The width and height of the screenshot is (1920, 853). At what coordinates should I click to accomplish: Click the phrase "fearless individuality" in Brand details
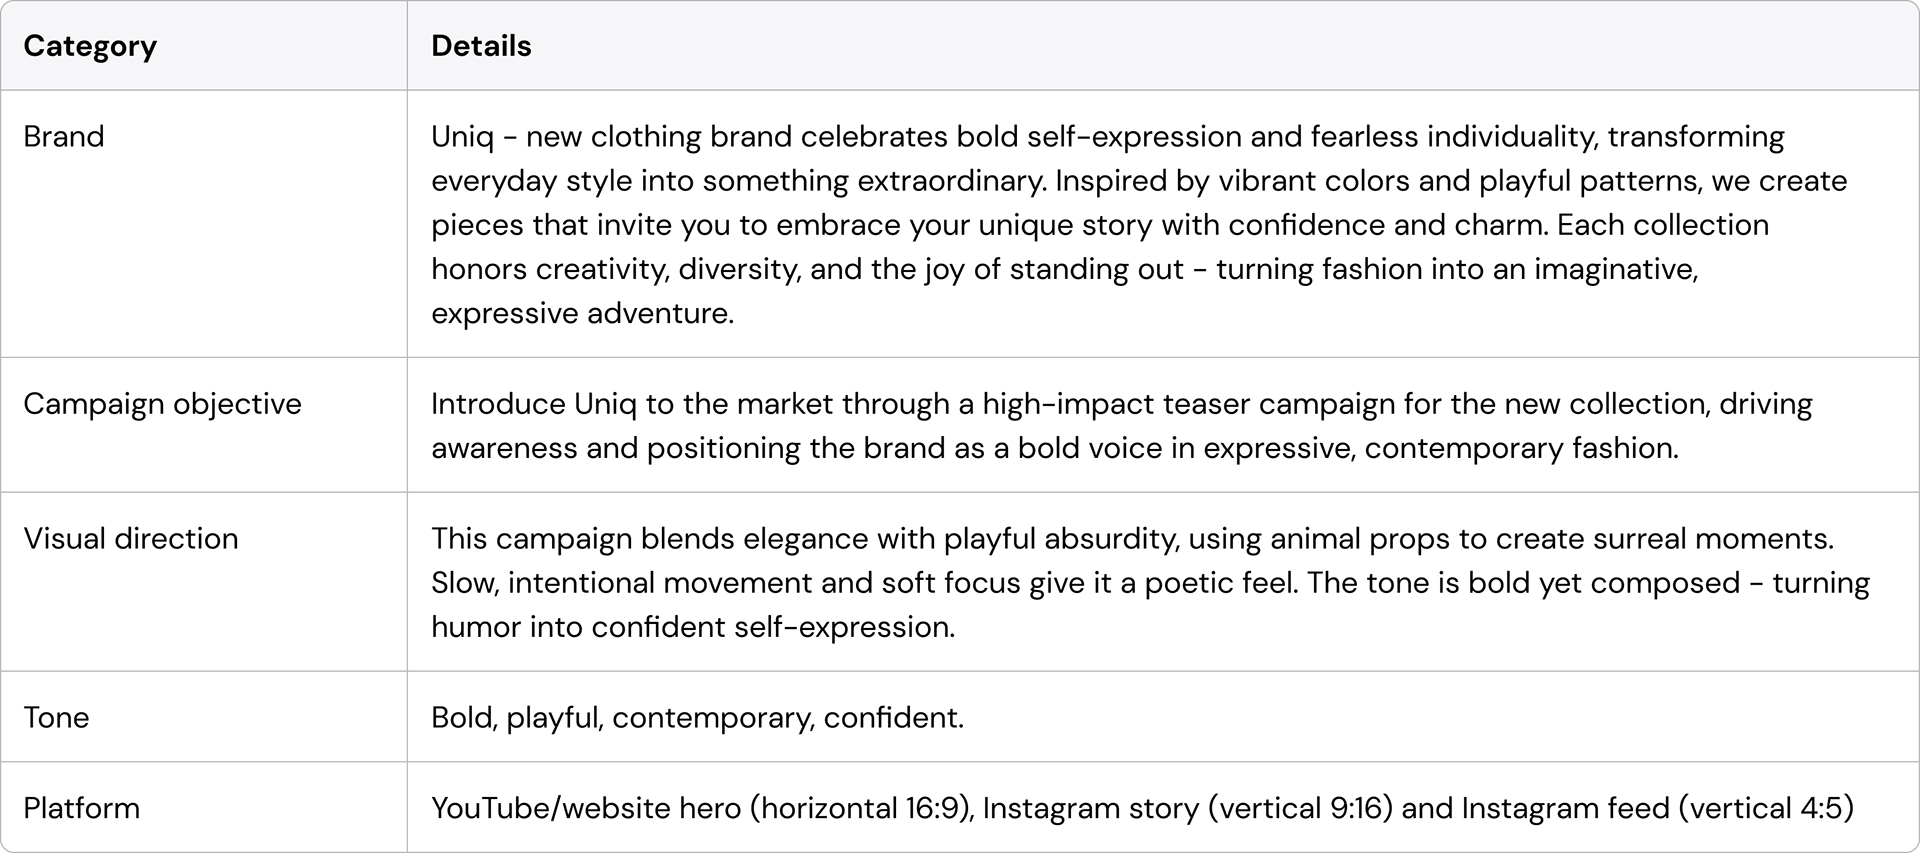[x=1448, y=136]
